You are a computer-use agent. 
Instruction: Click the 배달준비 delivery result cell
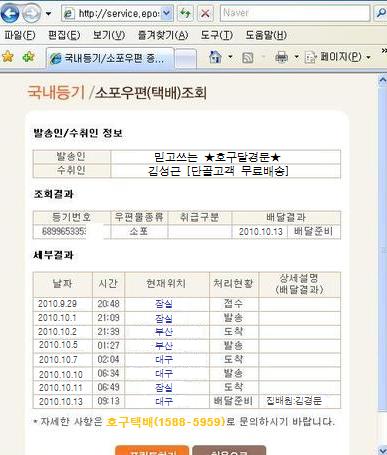[313, 231]
